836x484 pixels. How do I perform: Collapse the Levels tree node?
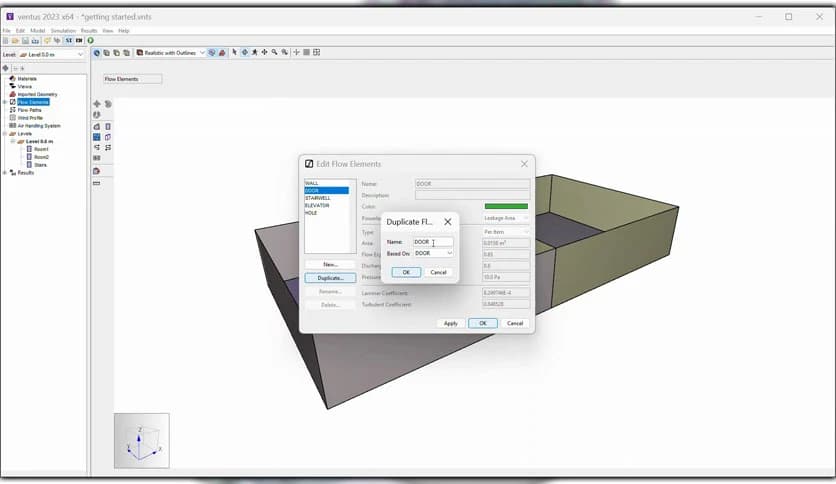tap(5, 133)
